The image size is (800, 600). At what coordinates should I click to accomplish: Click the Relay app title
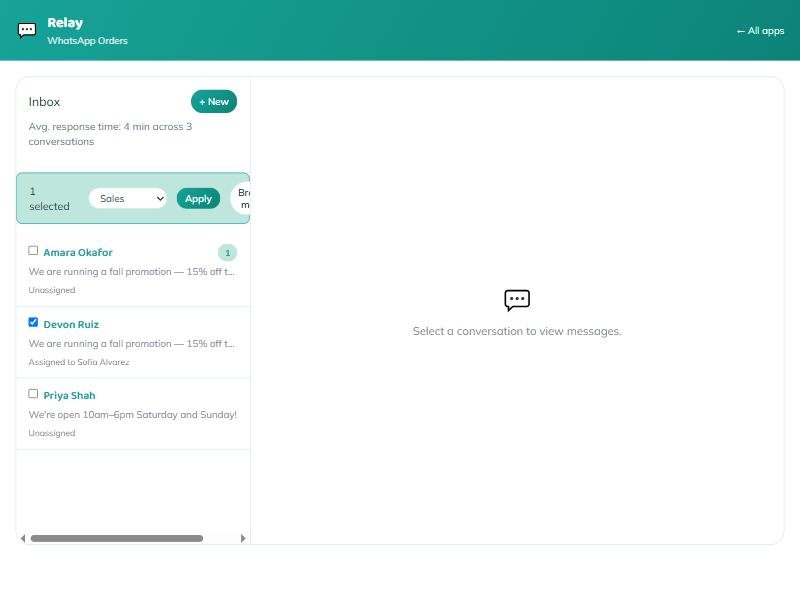pyautogui.click(x=65, y=23)
